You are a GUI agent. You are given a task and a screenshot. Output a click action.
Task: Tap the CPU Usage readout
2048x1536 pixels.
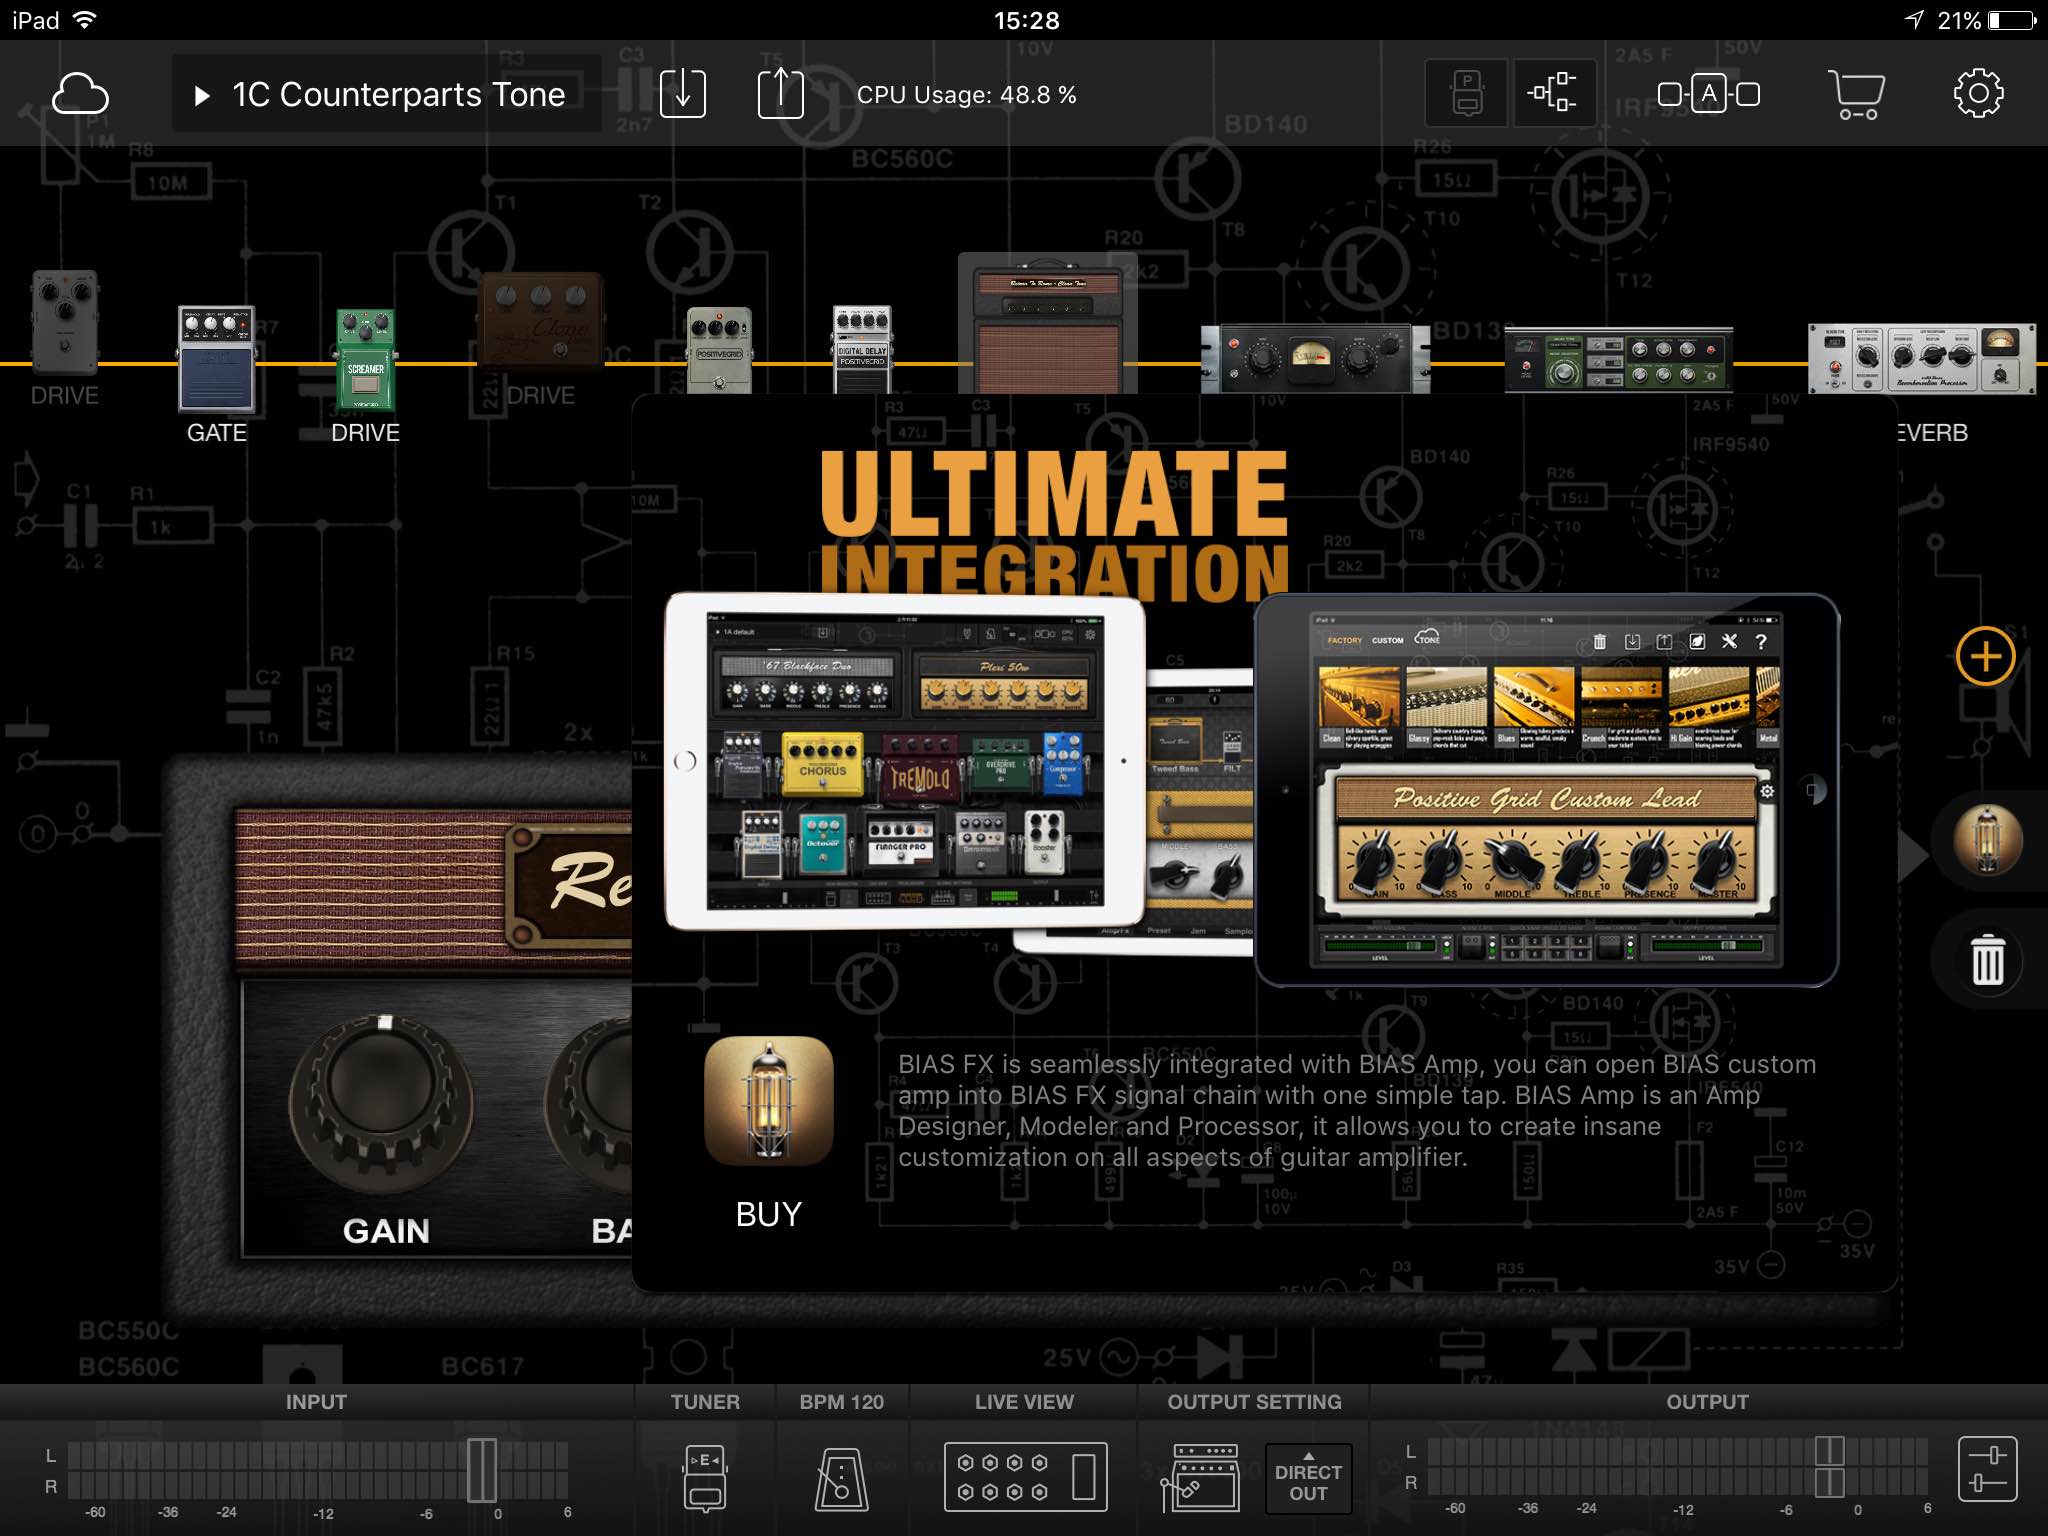(966, 95)
